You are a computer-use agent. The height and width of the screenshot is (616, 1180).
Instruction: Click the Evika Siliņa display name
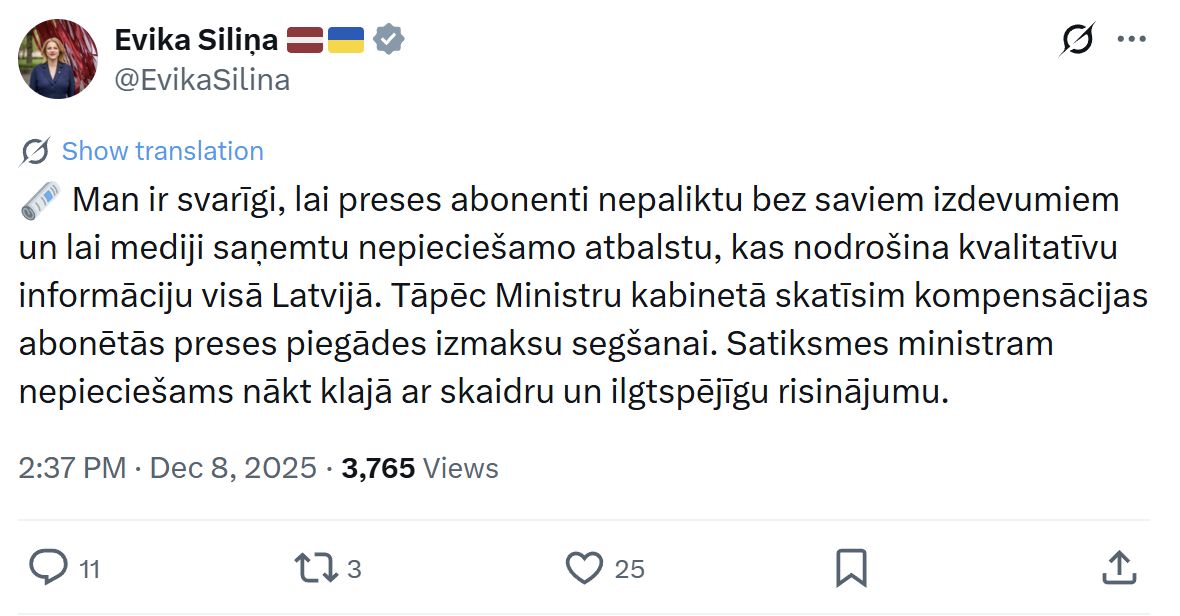(x=196, y=40)
